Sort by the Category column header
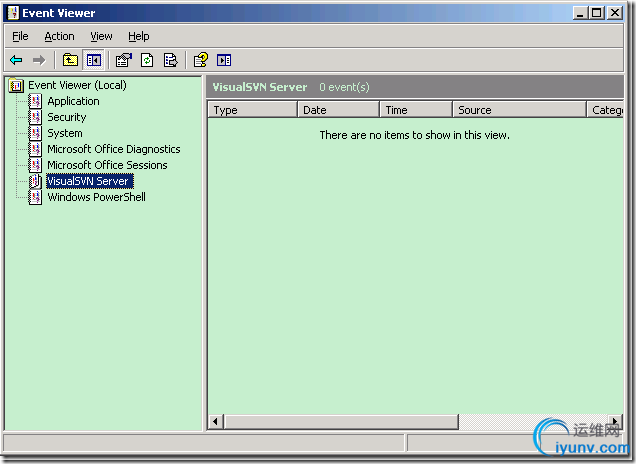The height and width of the screenshot is (464, 636). 605,110
